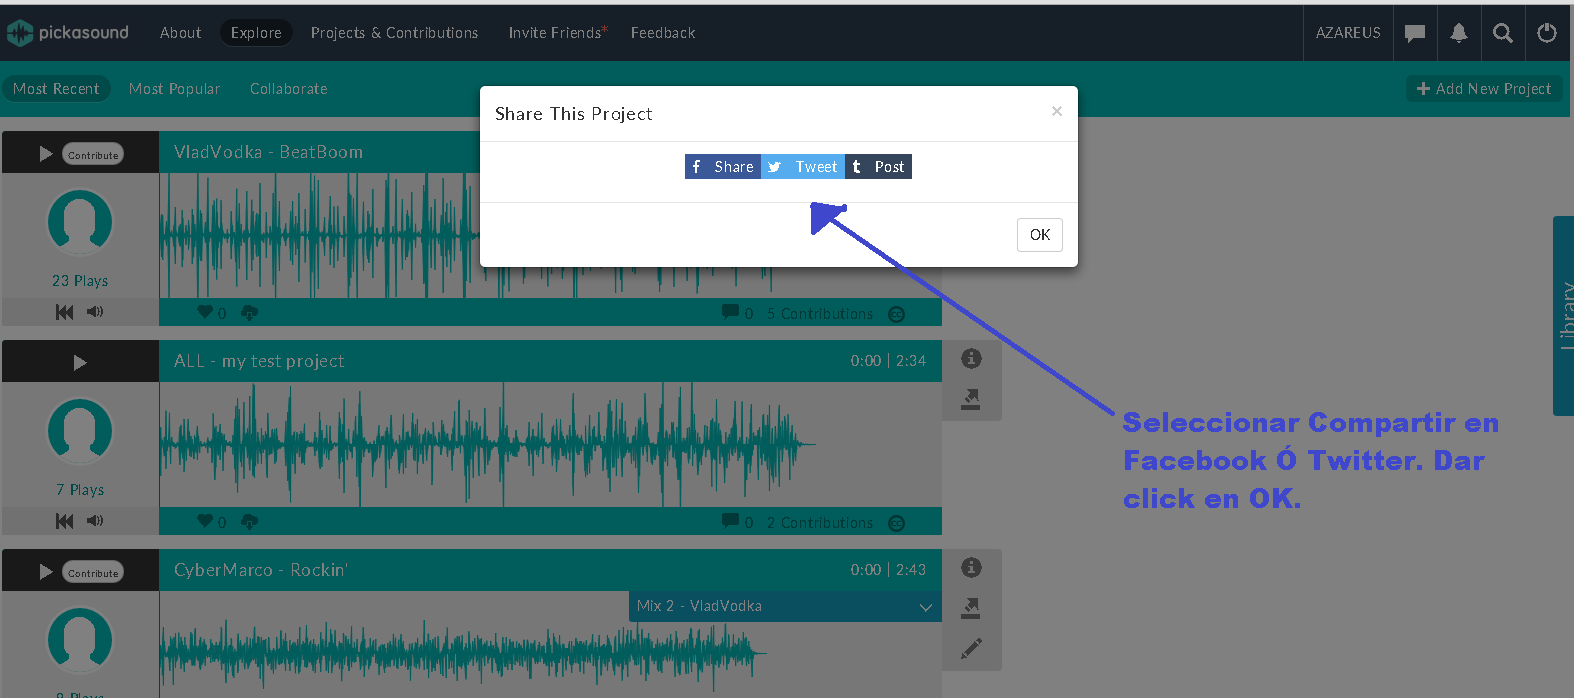Image resolution: width=1574 pixels, height=698 pixels.
Task: Click Contribute on BeatBoom
Action: pyautogui.click(x=94, y=155)
